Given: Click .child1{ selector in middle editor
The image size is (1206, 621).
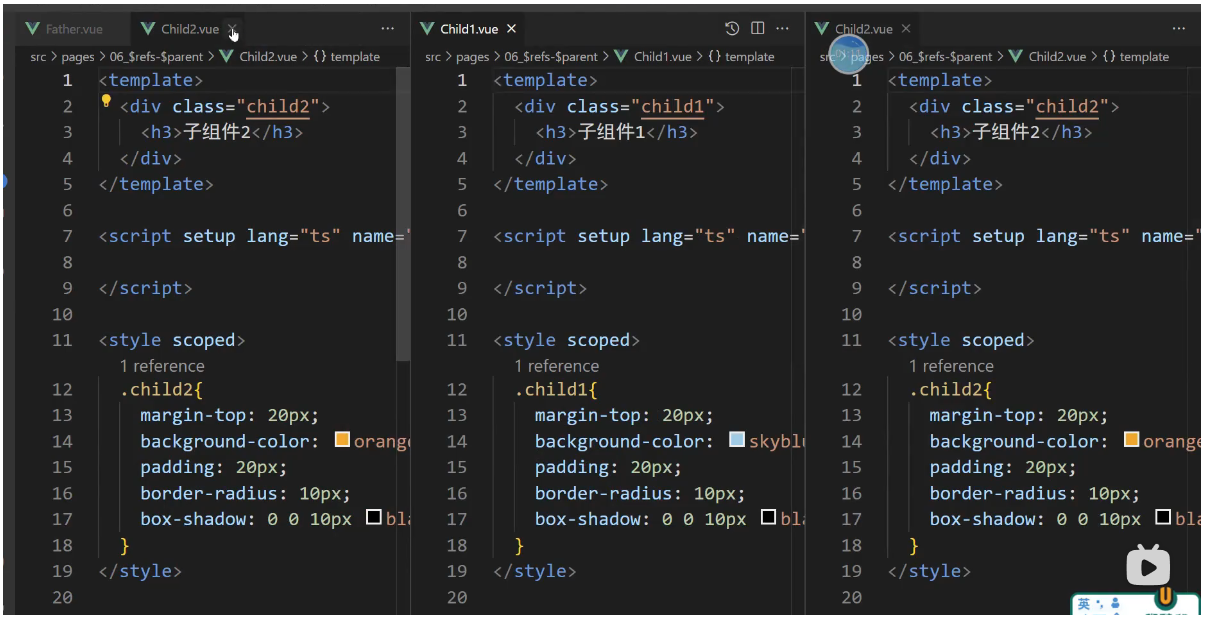Looking at the screenshot, I should 556,390.
